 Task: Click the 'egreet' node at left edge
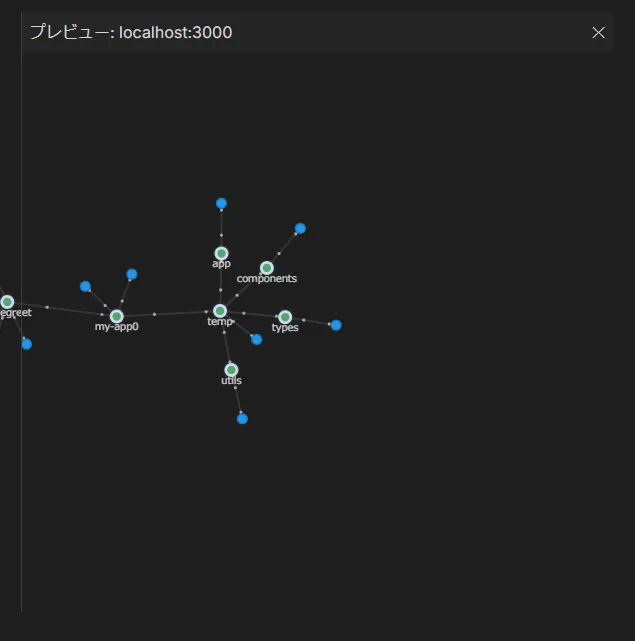[x=7, y=302]
